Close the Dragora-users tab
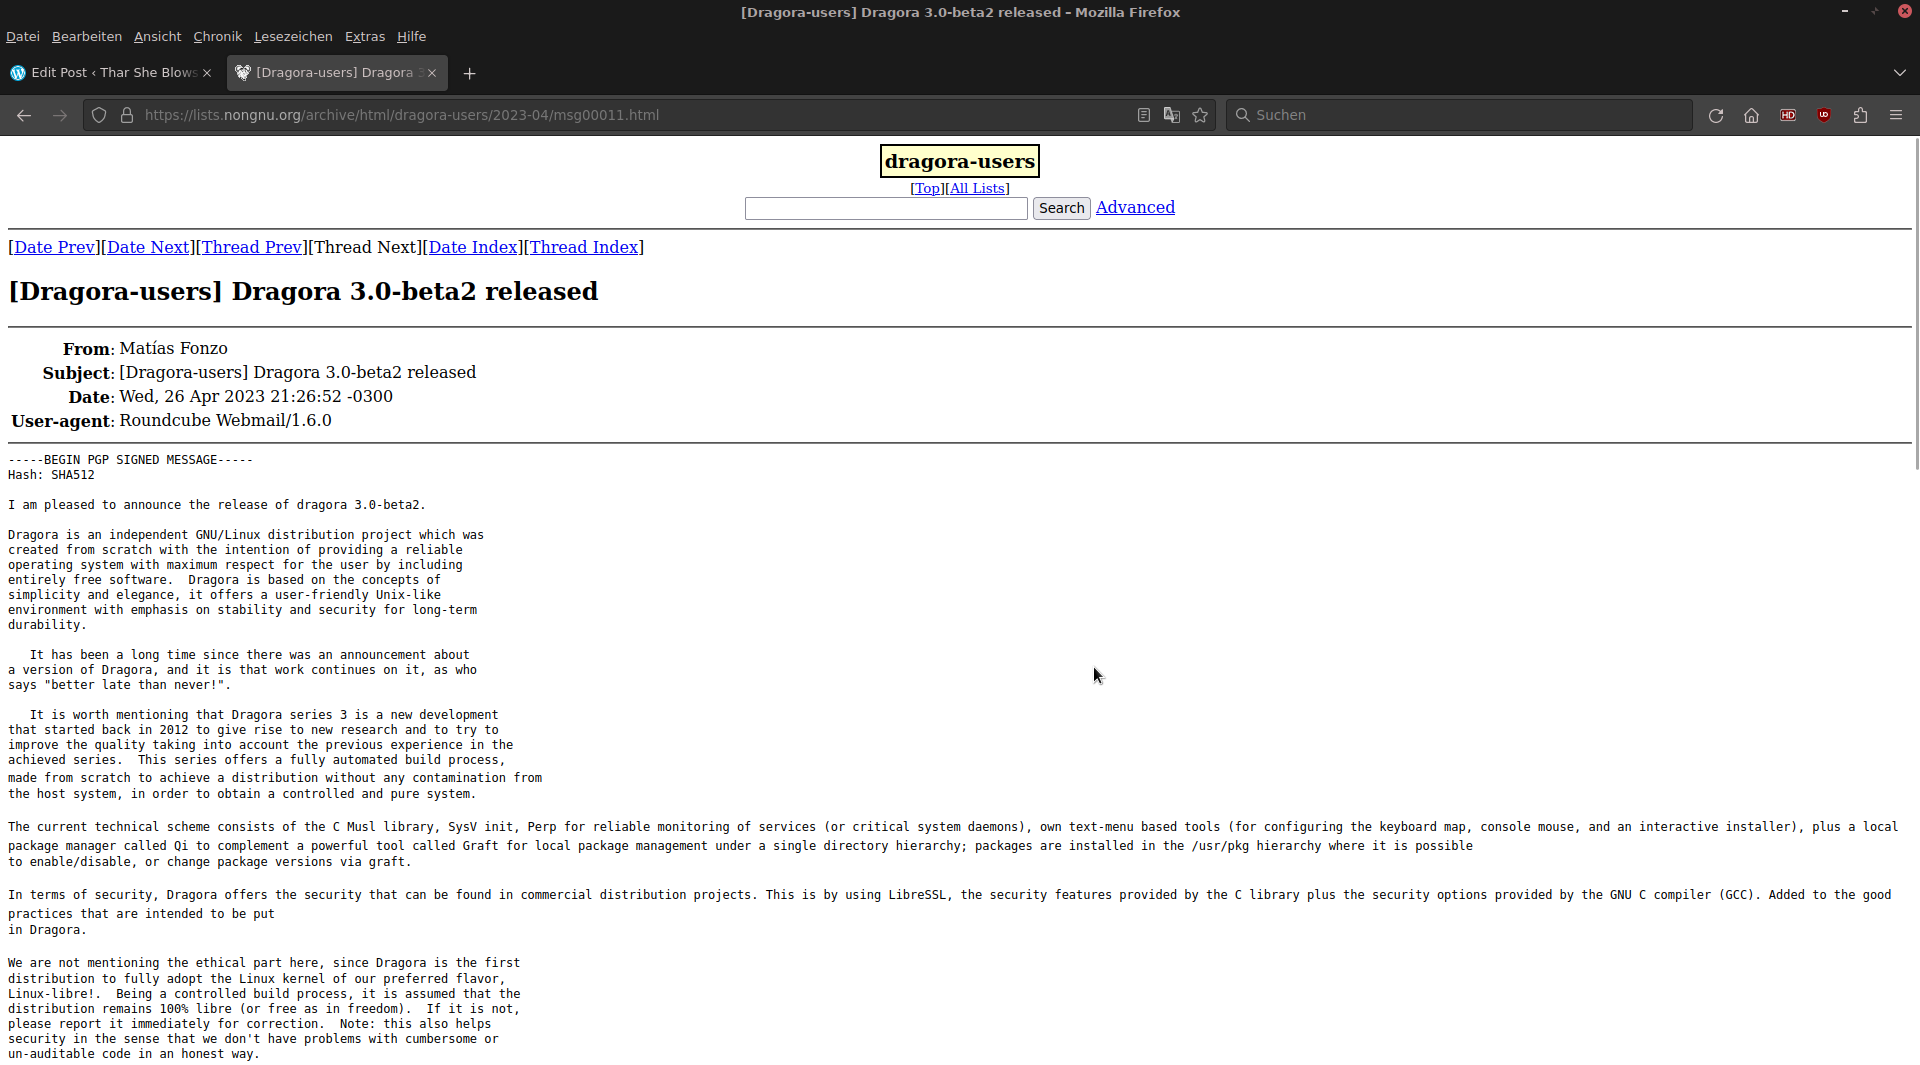The width and height of the screenshot is (1920, 1065). coord(432,73)
